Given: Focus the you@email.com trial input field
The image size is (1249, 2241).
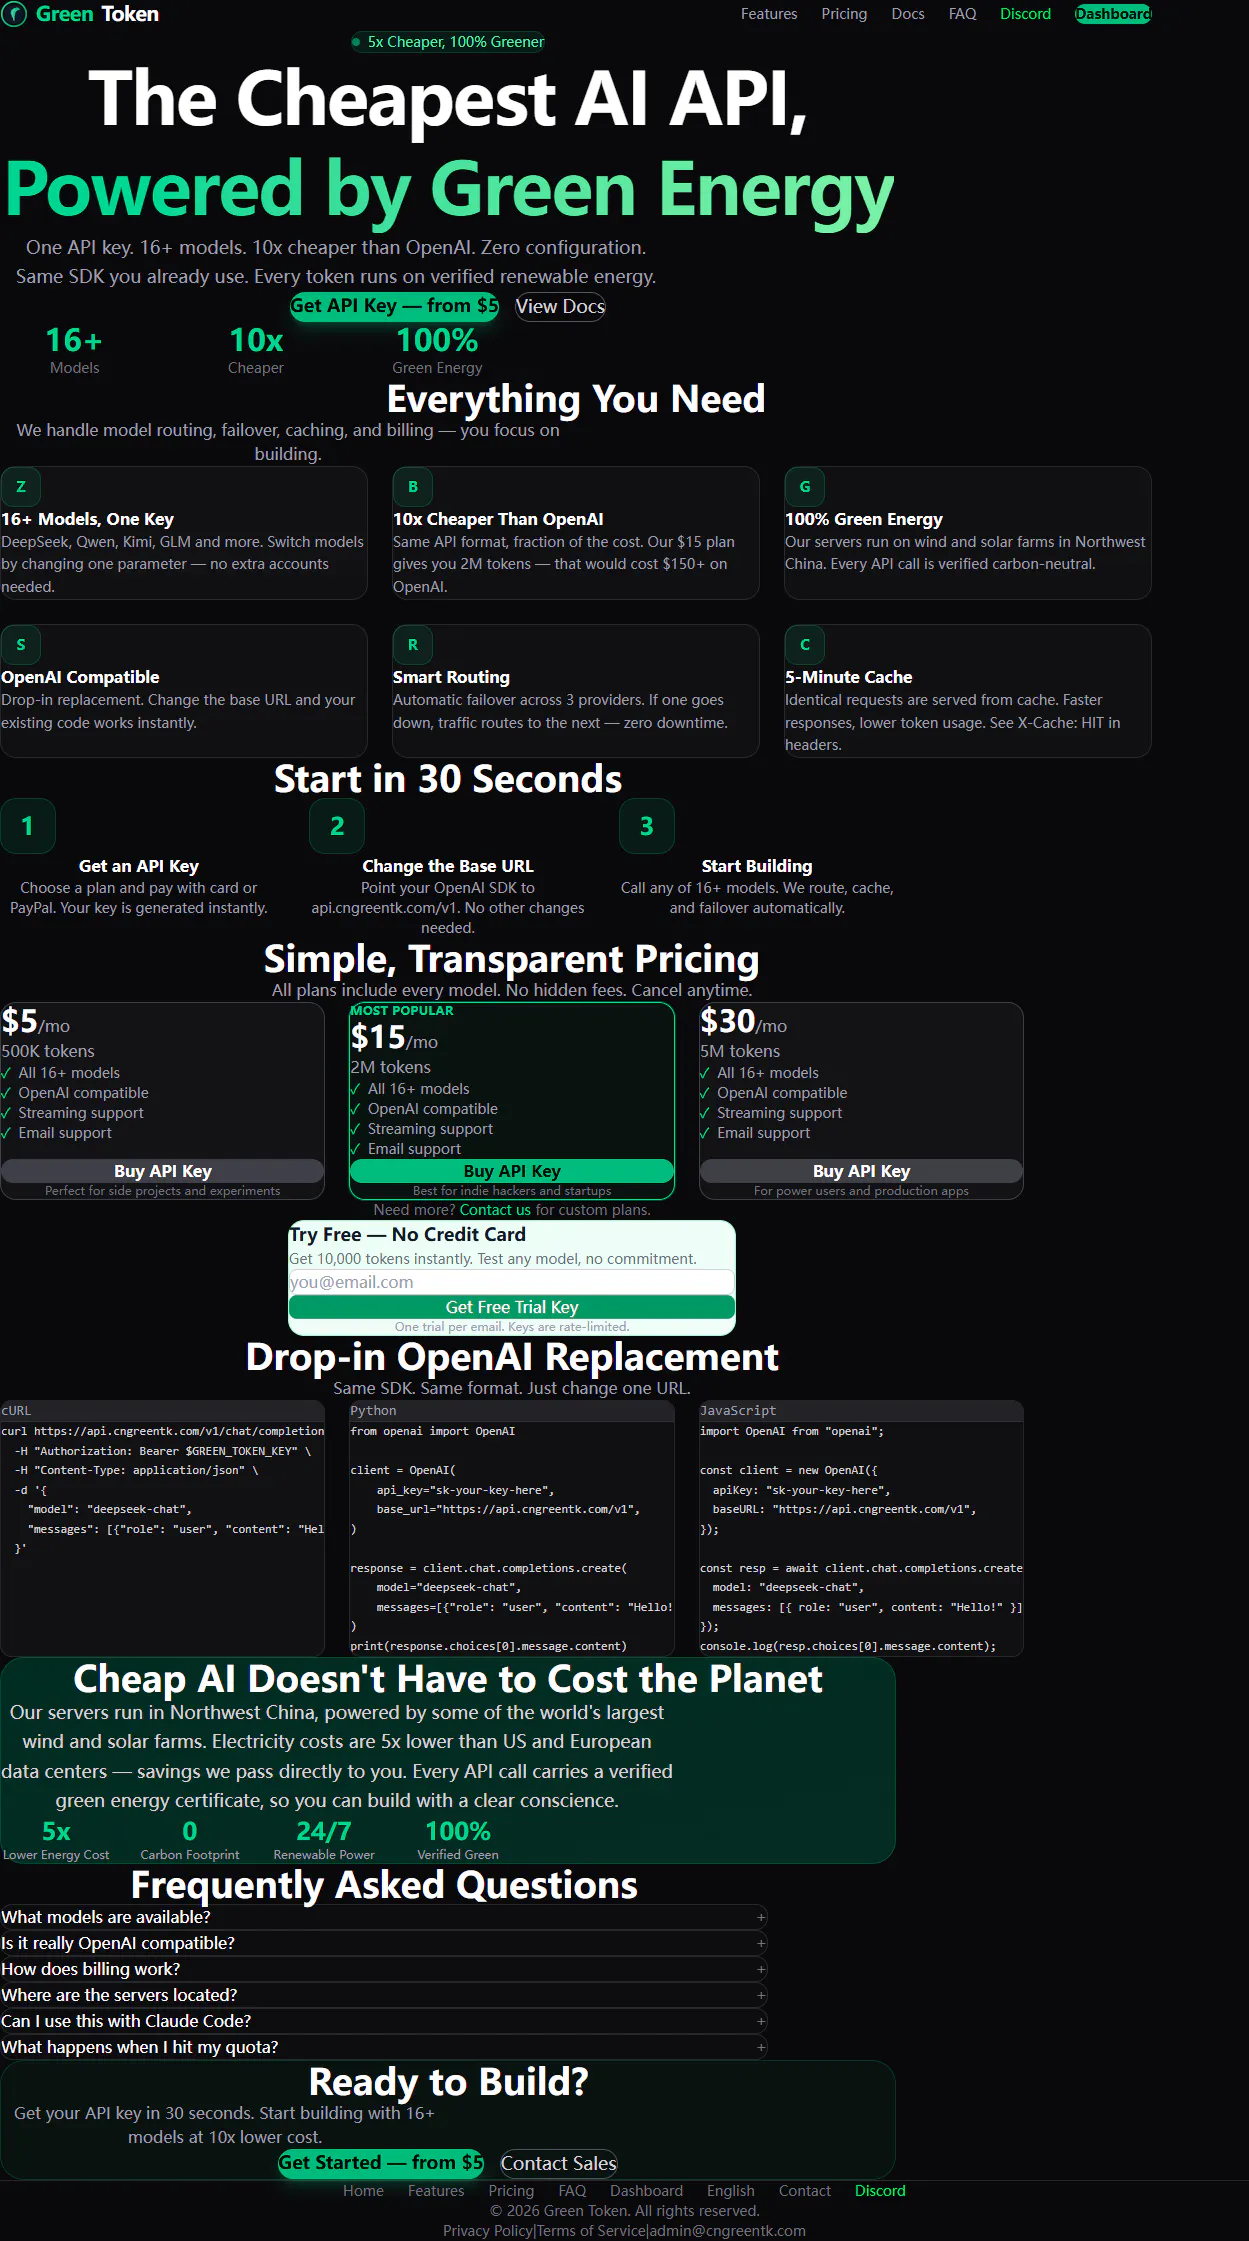Looking at the screenshot, I should [x=512, y=1282].
